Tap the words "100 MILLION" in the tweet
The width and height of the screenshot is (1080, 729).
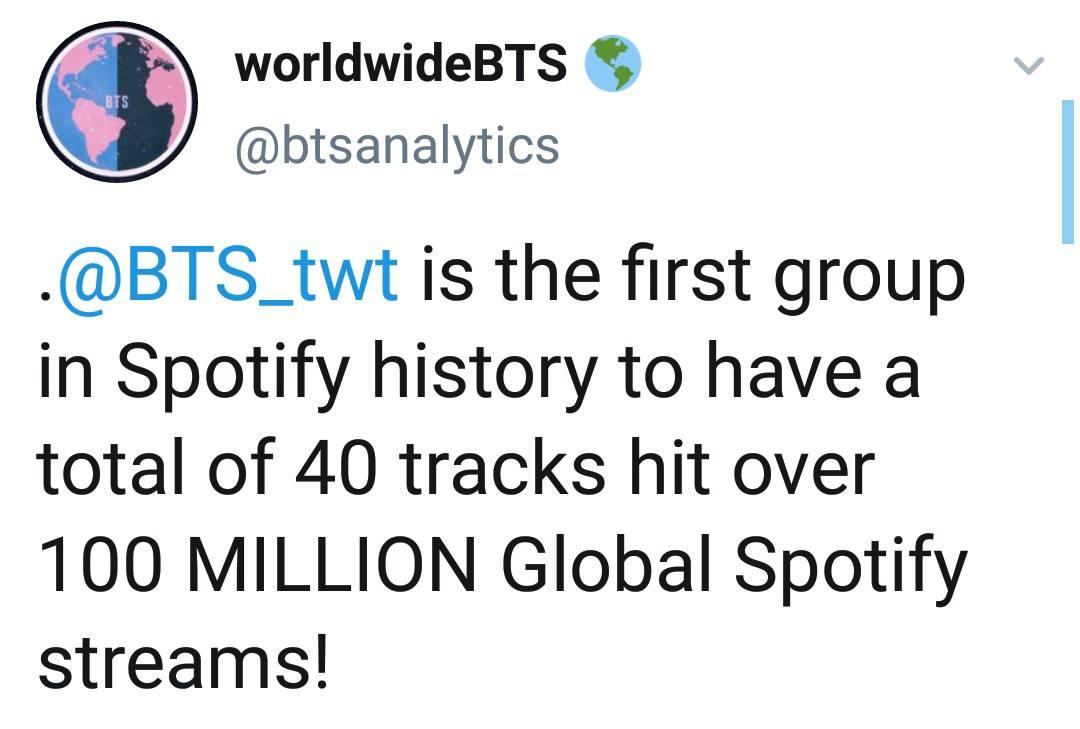[258, 565]
